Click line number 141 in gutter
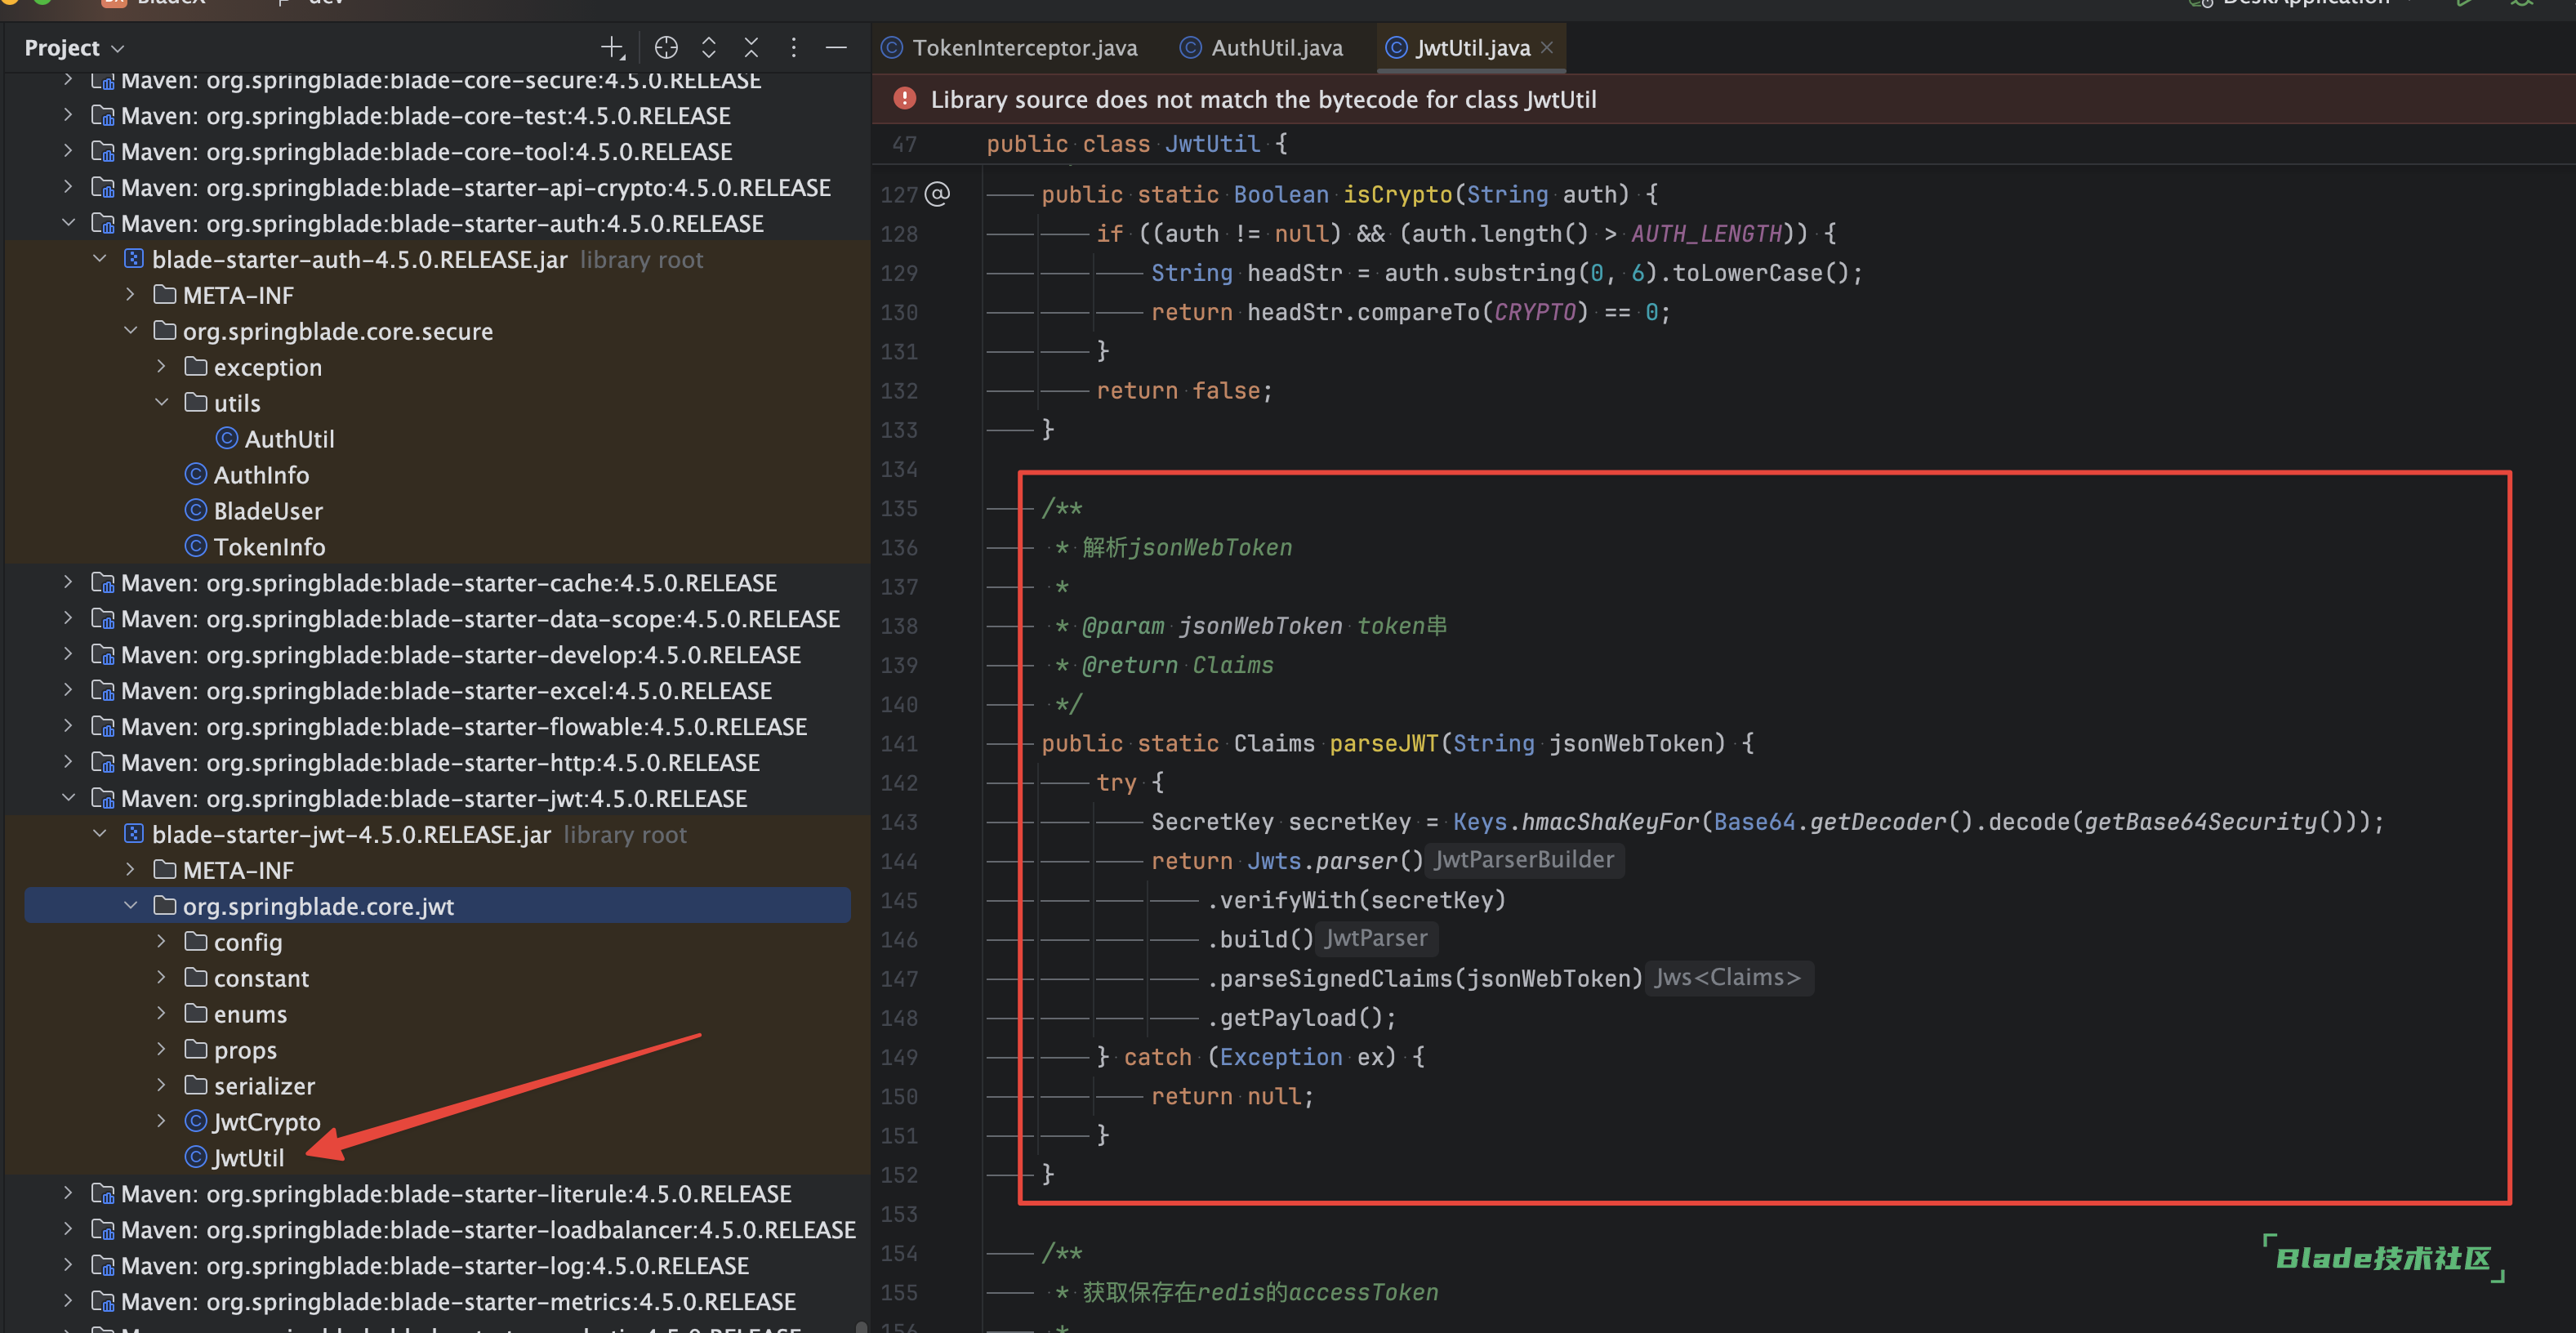 [x=899, y=743]
